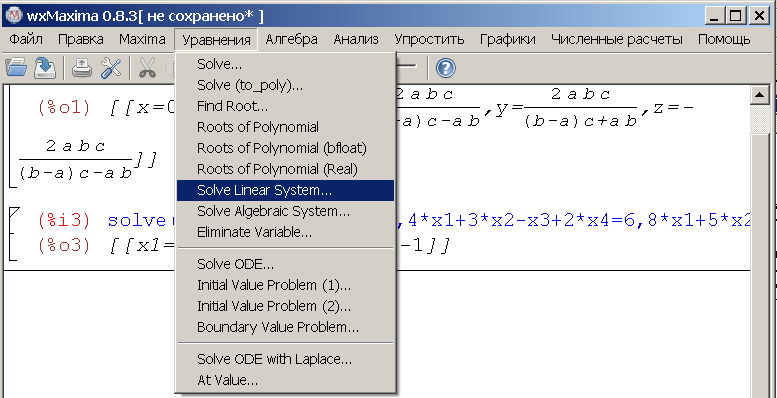Open the Файл menu

26,39
